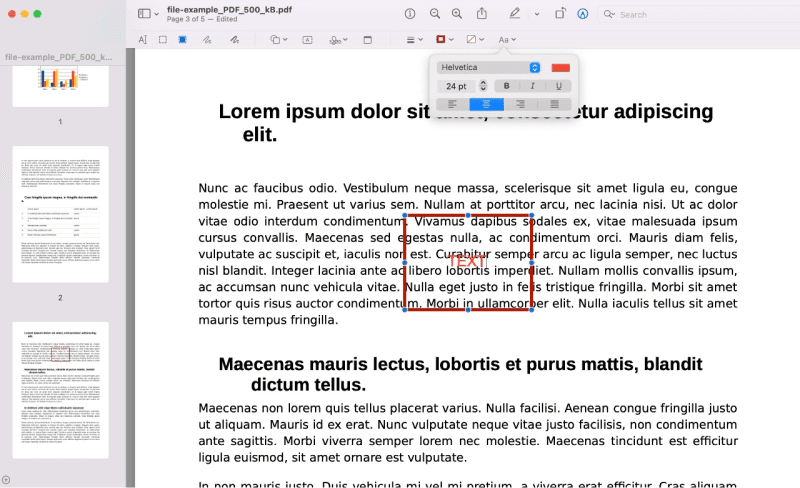The image size is (800, 488).
Task: Toggle Italic text formatting
Action: pyautogui.click(x=533, y=86)
